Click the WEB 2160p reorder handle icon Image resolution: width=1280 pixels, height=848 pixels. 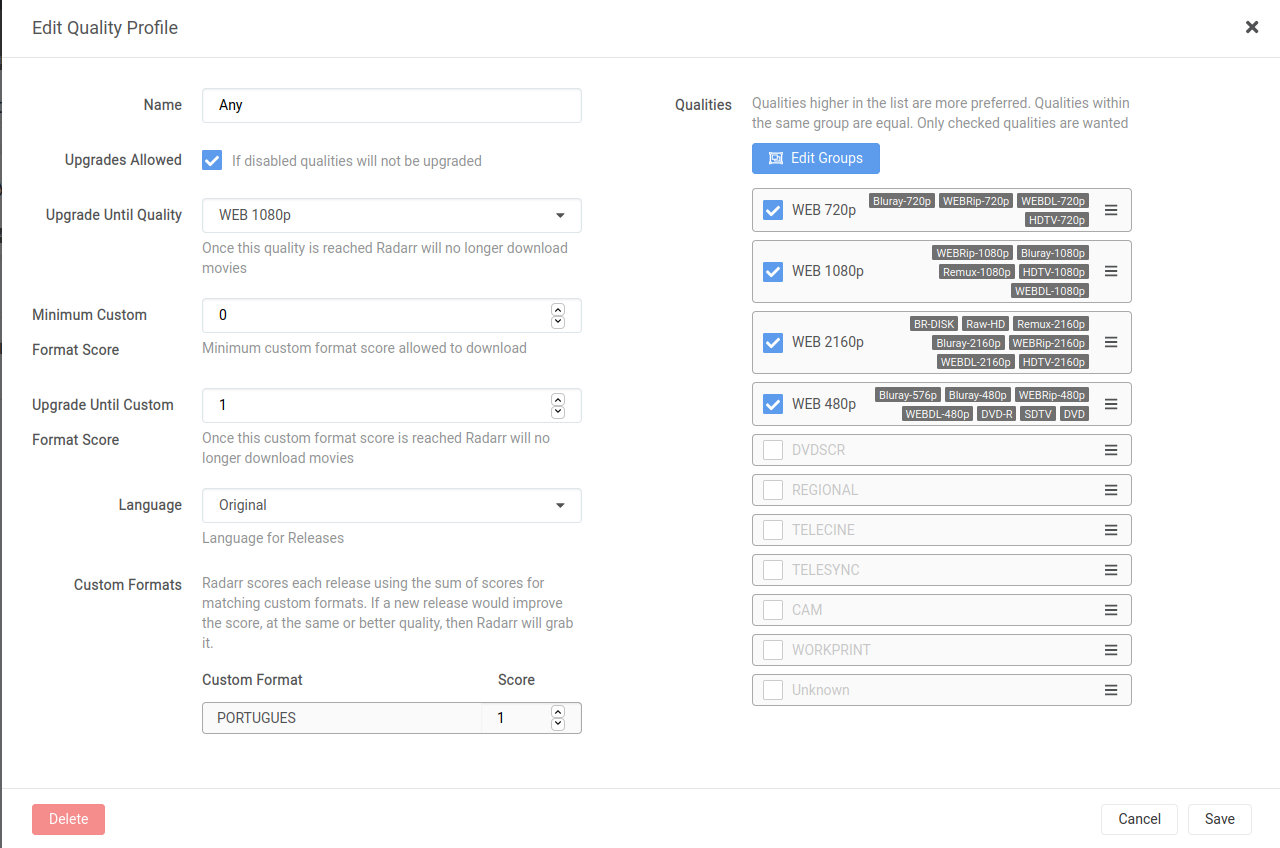tap(1110, 342)
